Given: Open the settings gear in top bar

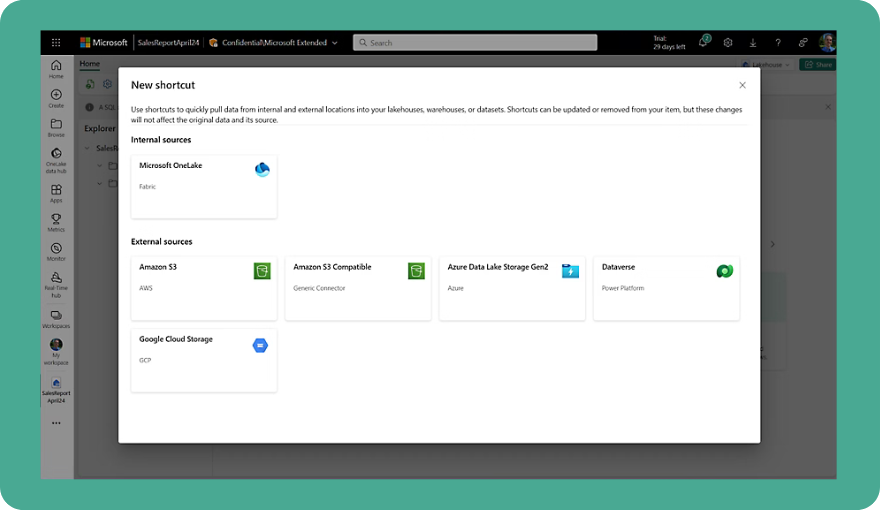Looking at the screenshot, I should point(728,43).
